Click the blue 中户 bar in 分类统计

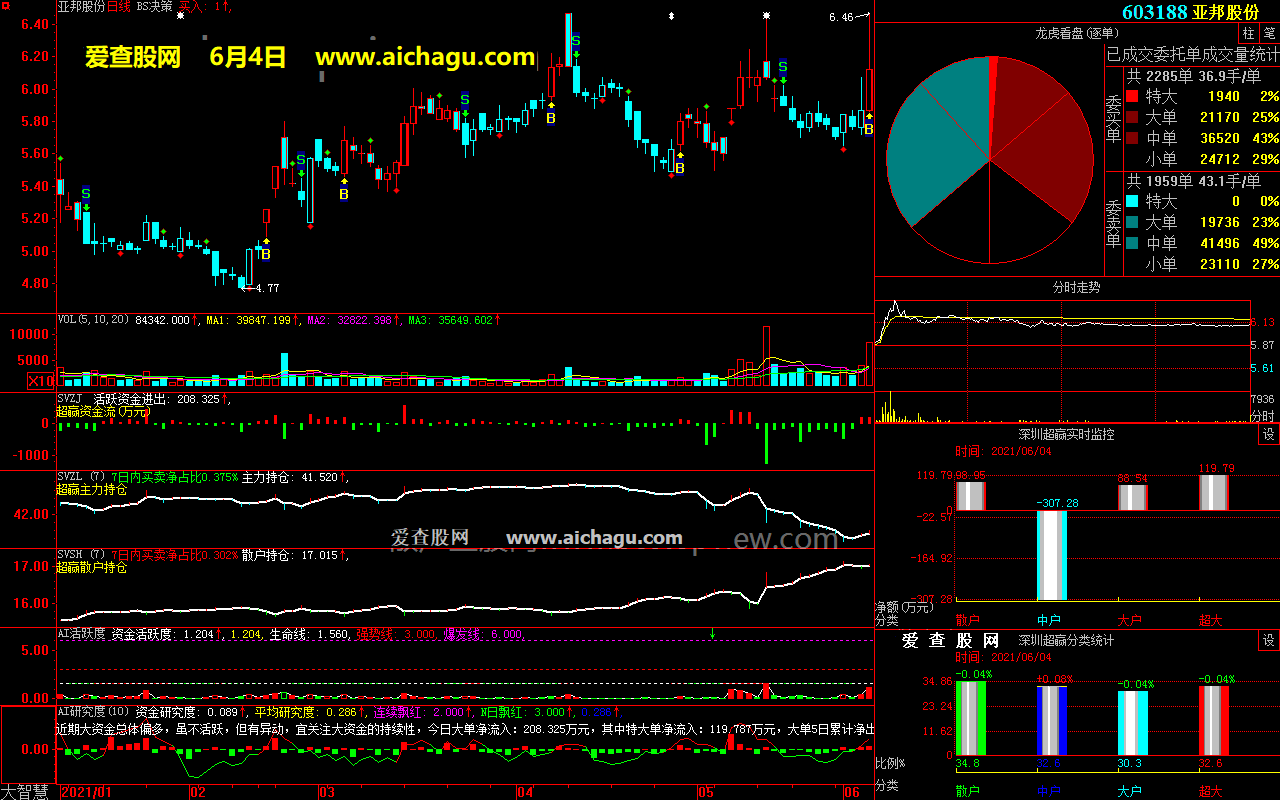click(x=1051, y=721)
